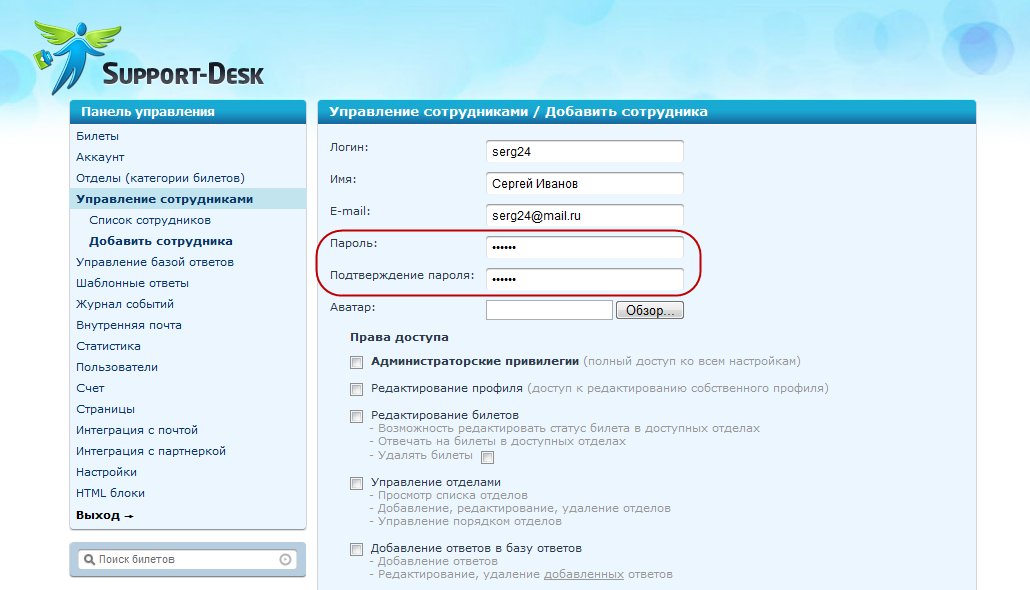The image size is (1030, 590).
Task: Click the Support-Desk logo
Action: click(x=150, y=58)
